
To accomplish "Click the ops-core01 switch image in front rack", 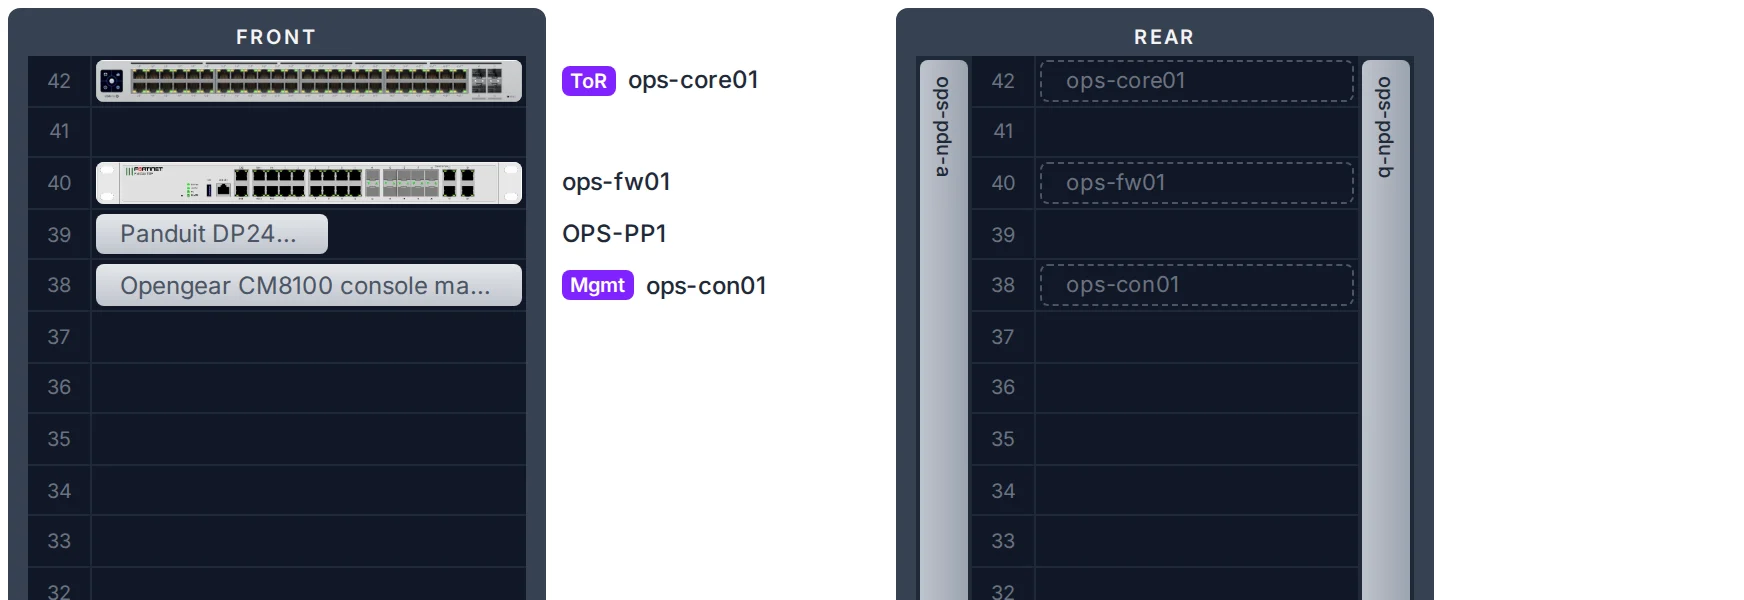I will (x=309, y=81).
